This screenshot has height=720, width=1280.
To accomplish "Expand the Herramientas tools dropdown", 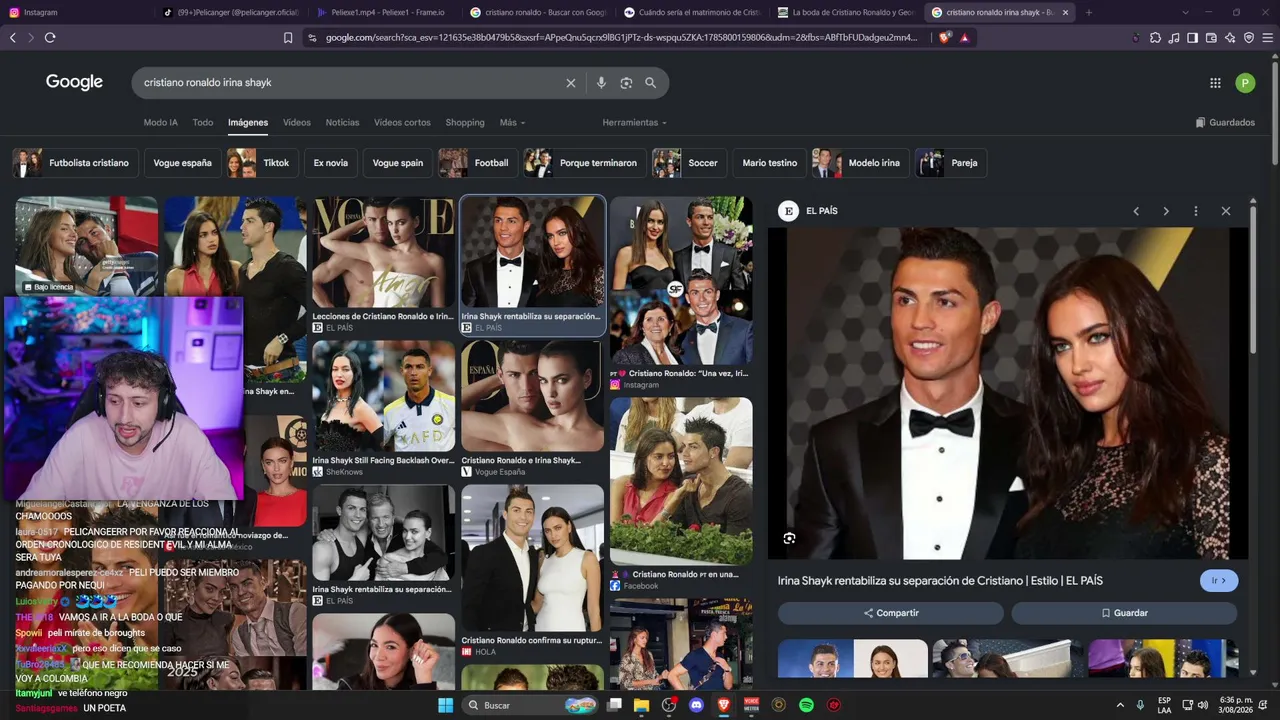I will point(634,123).
